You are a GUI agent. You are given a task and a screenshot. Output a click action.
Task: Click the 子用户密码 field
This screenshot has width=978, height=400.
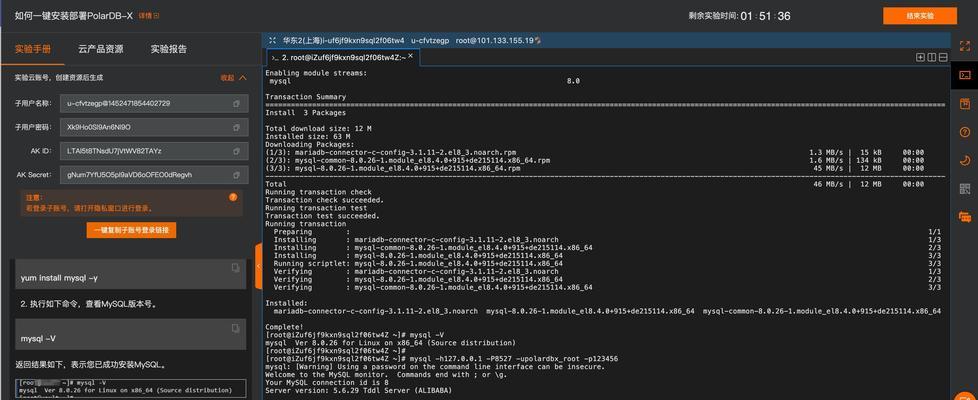pos(155,127)
